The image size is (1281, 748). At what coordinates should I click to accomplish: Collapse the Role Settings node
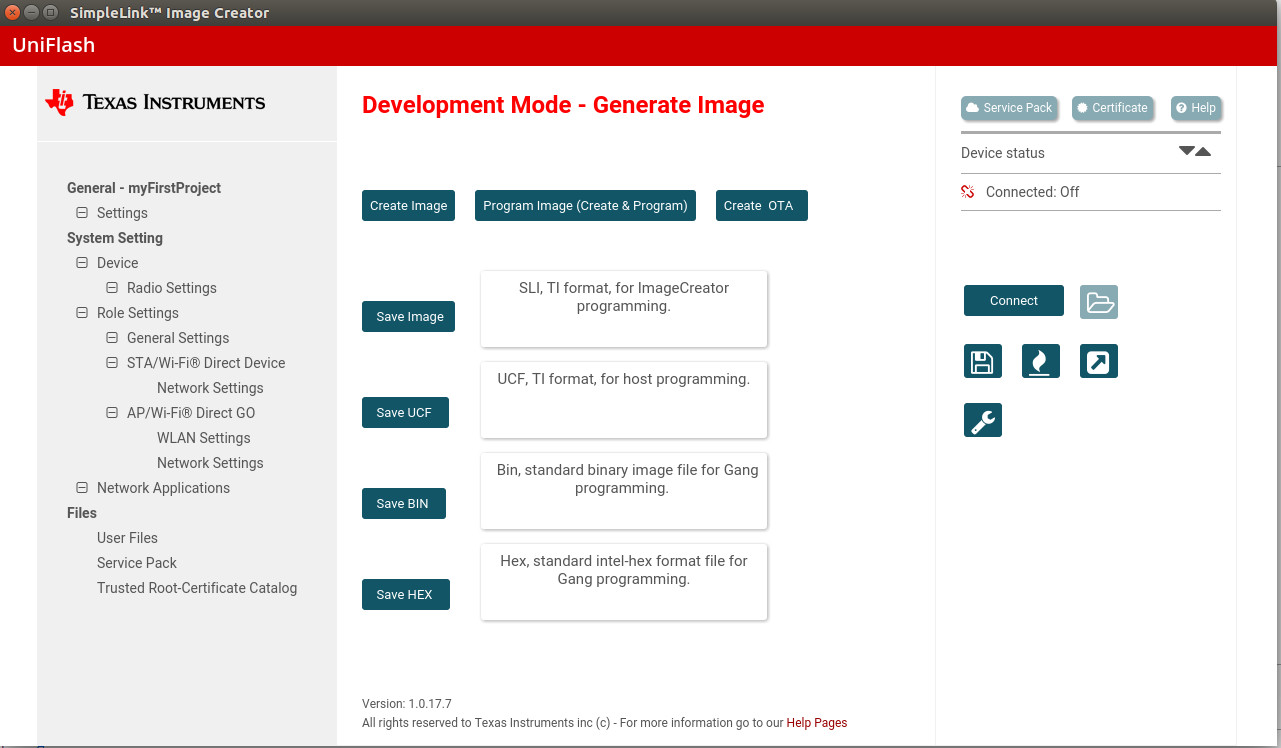click(x=82, y=313)
